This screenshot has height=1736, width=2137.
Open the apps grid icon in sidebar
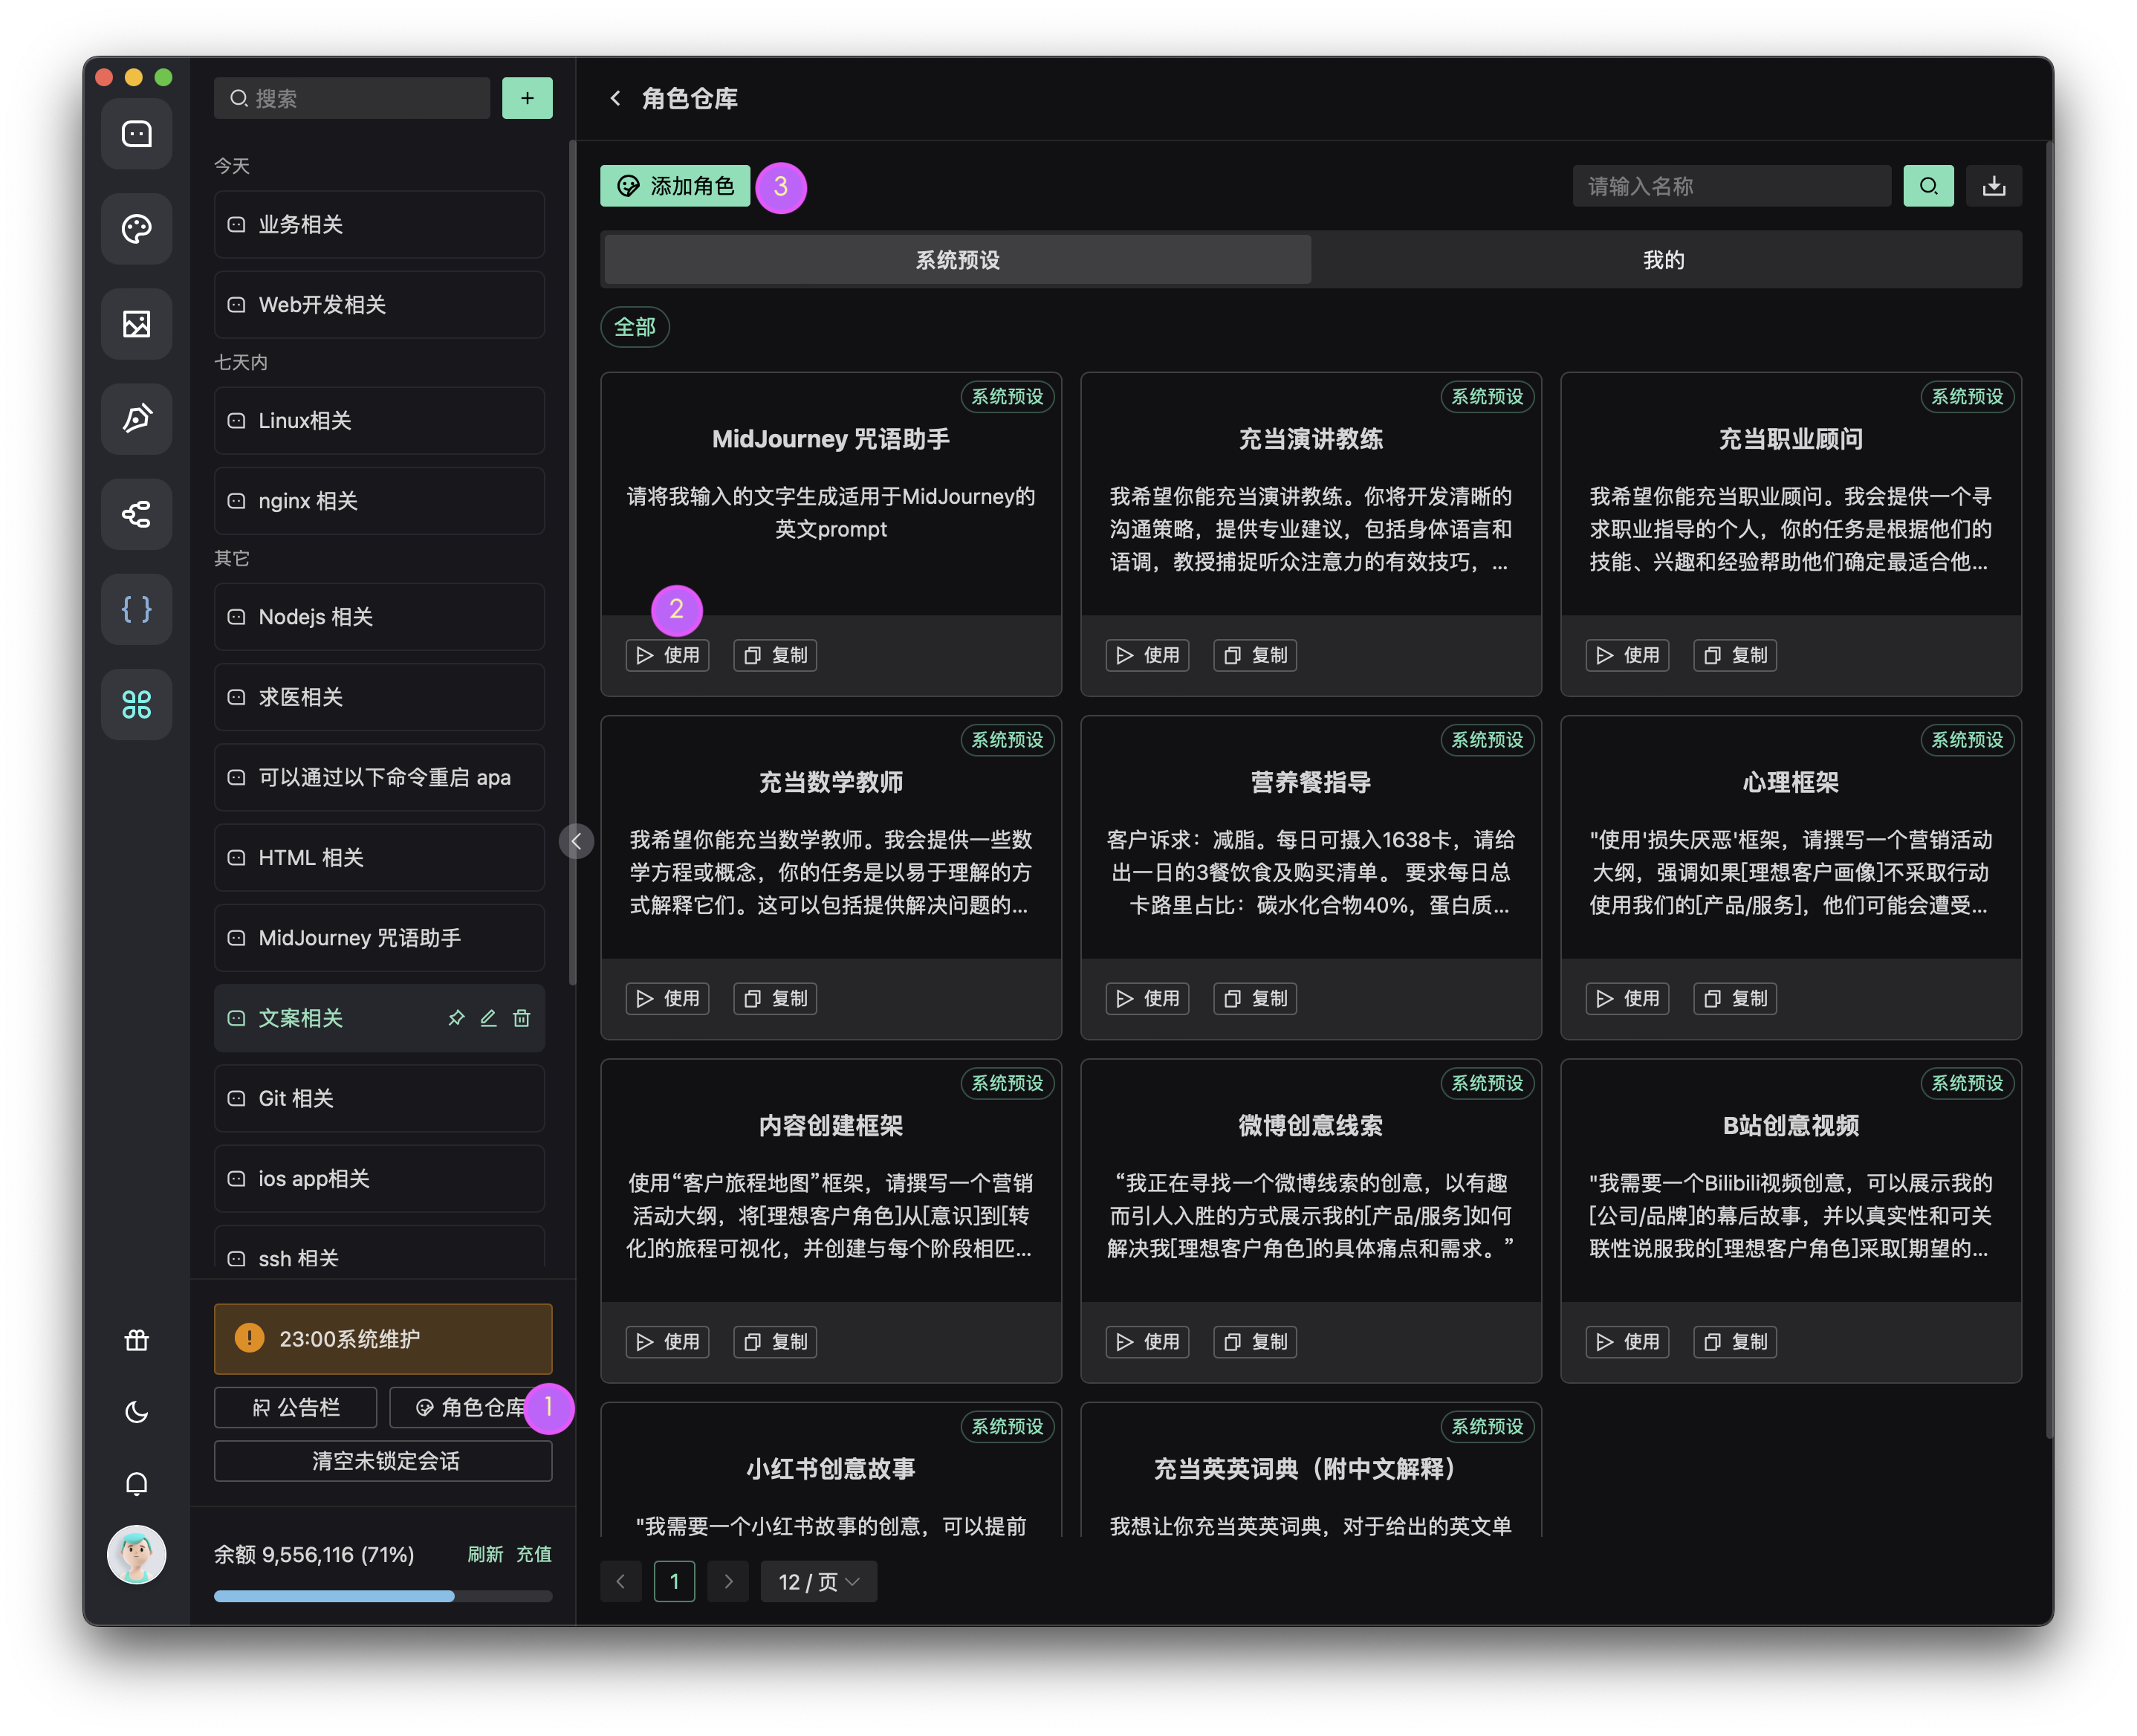tap(136, 704)
